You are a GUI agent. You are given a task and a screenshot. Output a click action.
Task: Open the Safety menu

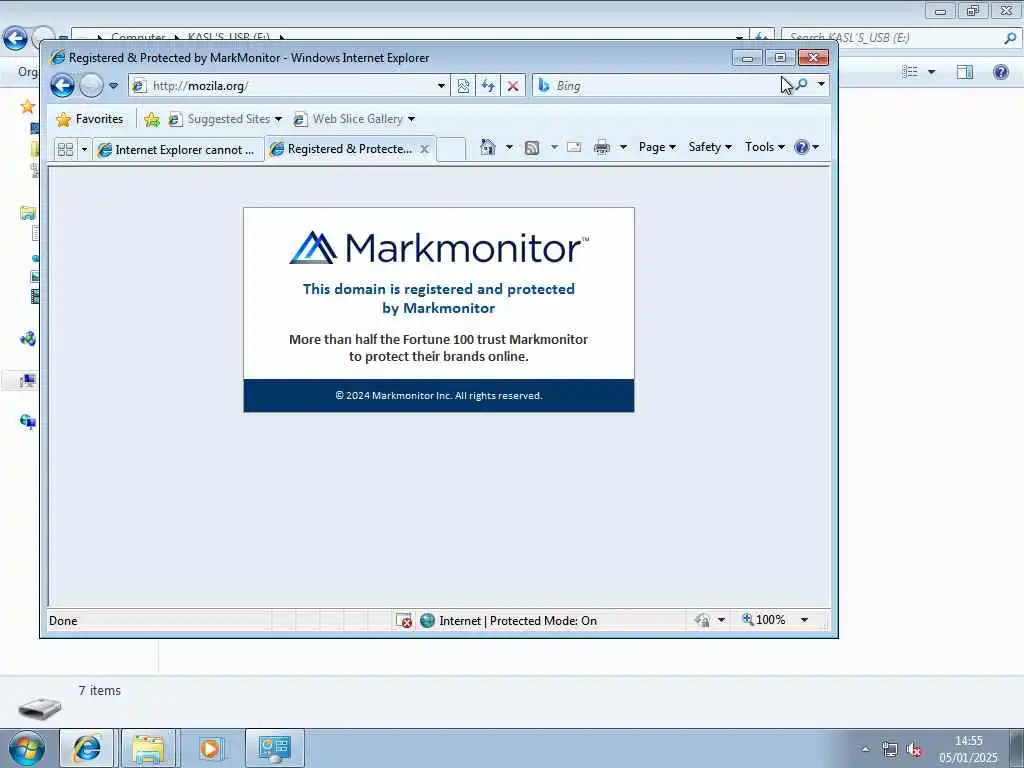[x=710, y=147]
